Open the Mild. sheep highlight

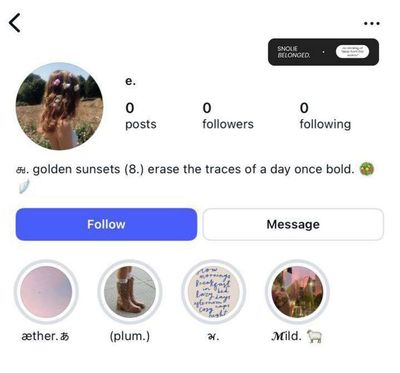[297, 292]
